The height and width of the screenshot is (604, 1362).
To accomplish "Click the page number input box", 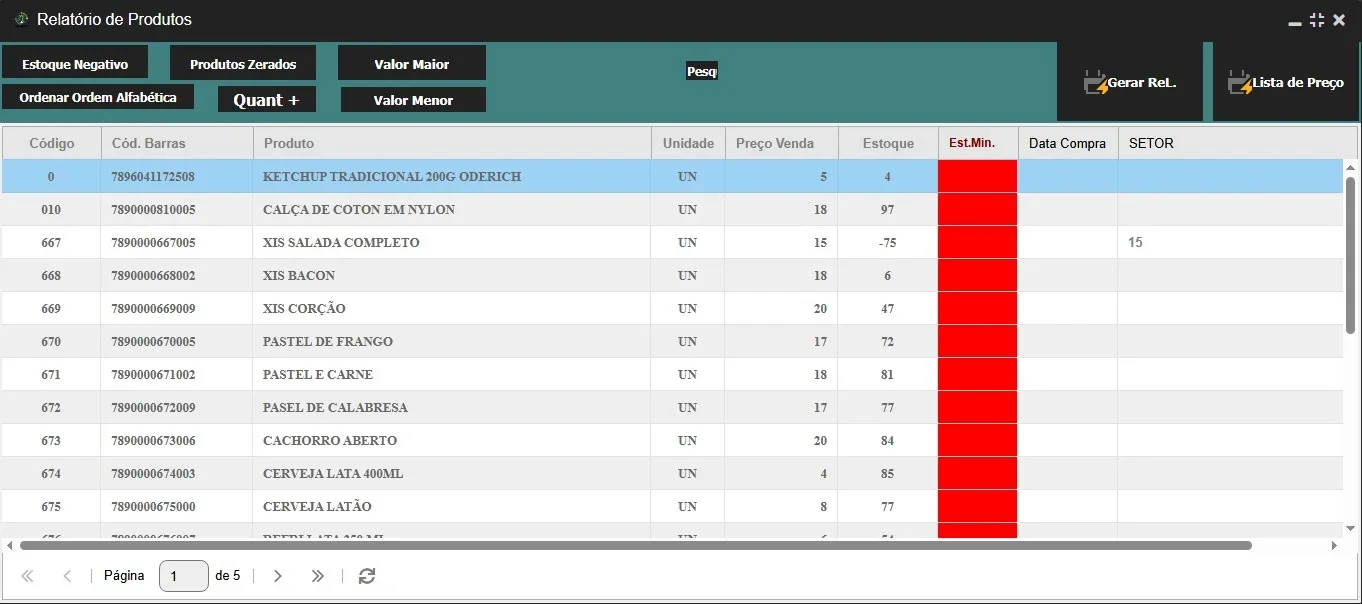I will [184, 576].
